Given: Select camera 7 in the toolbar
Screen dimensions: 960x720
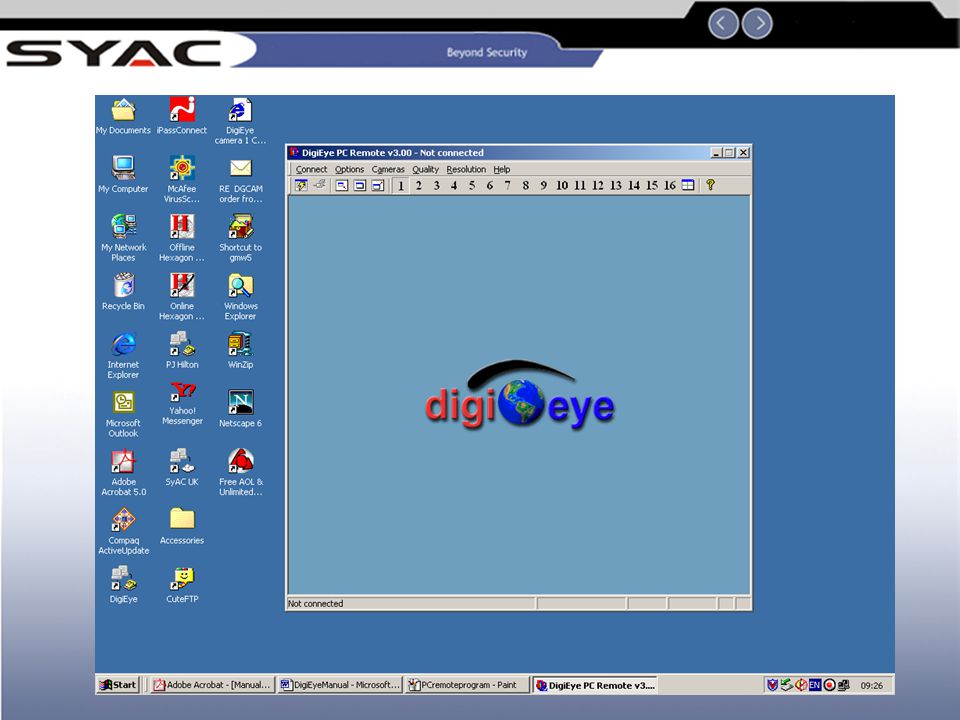Looking at the screenshot, I should 507,185.
